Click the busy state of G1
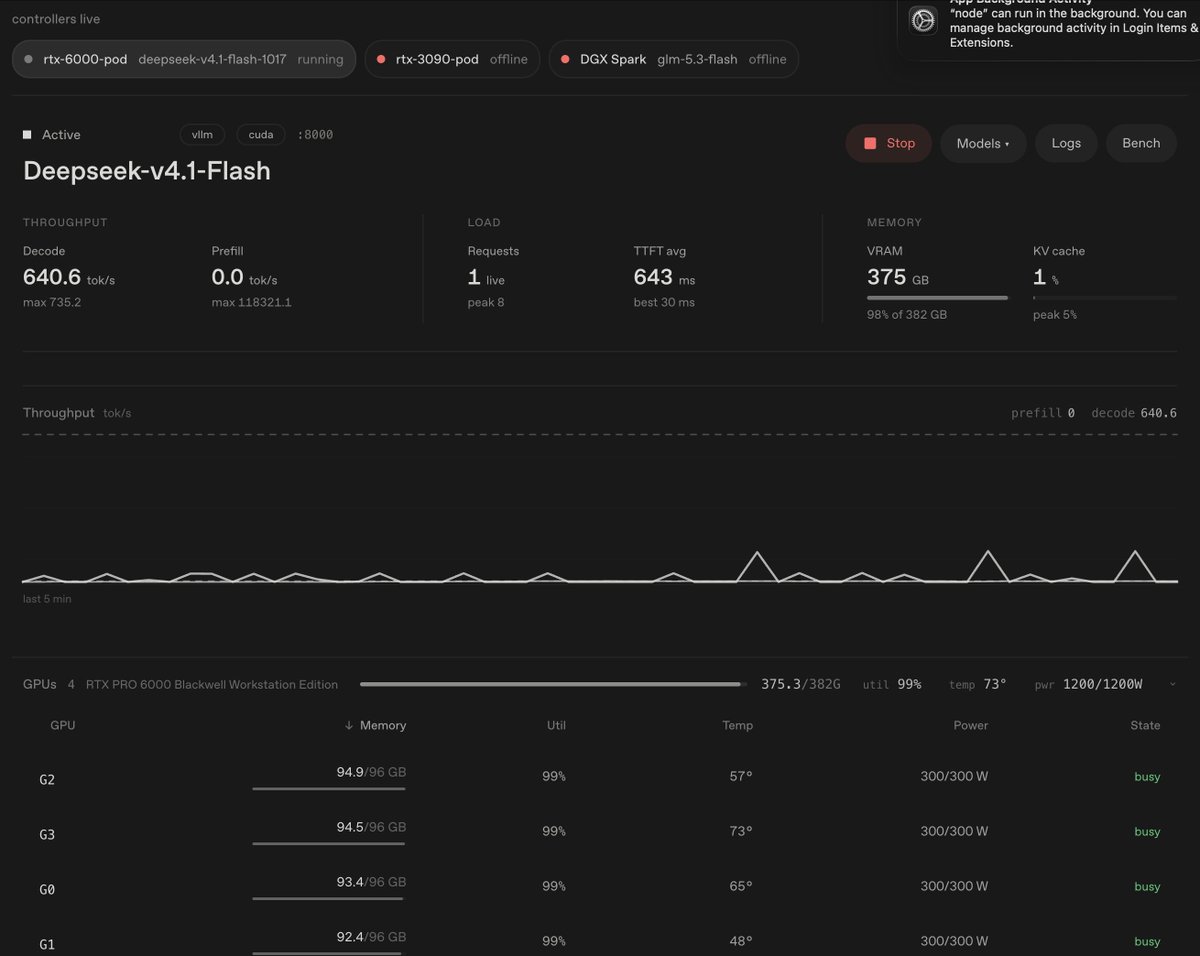Viewport: 1200px width, 956px height. pos(1147,941)
